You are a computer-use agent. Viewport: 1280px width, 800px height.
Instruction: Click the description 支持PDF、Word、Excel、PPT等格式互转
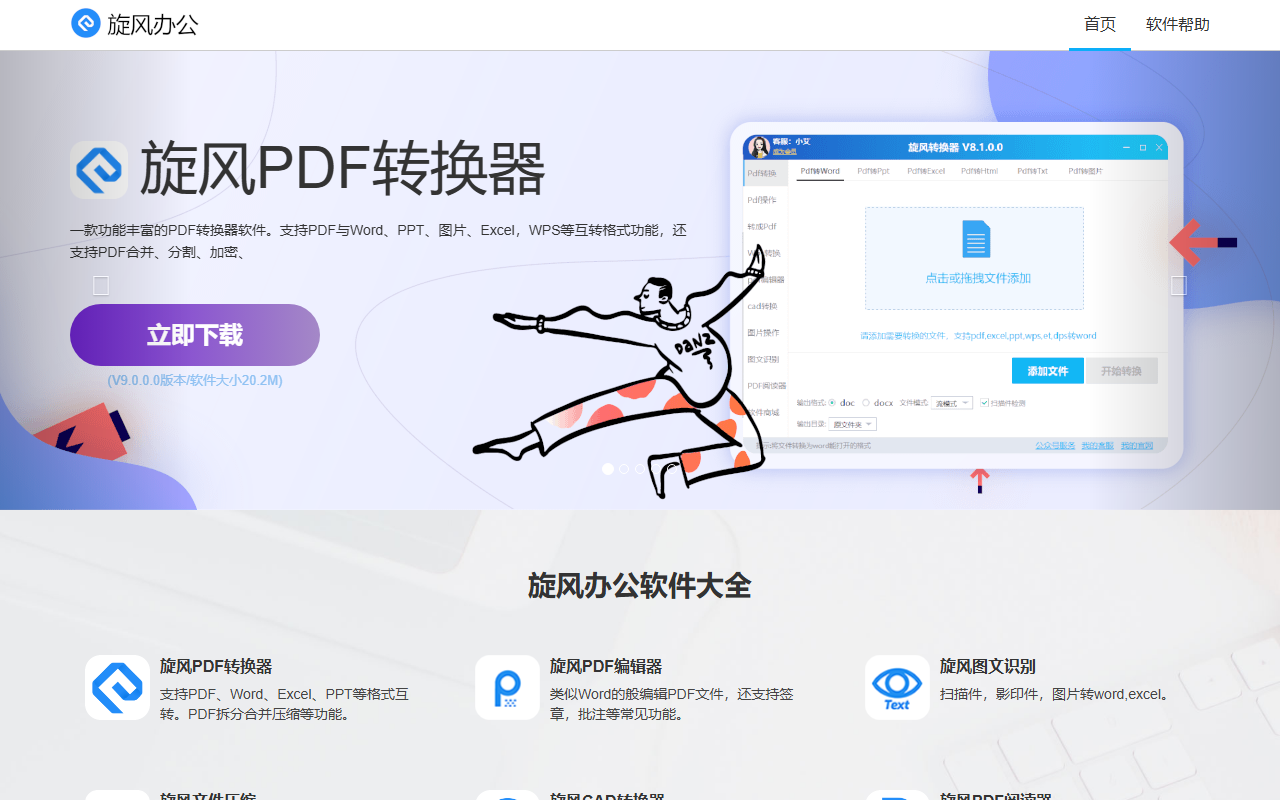pos(284,704)
